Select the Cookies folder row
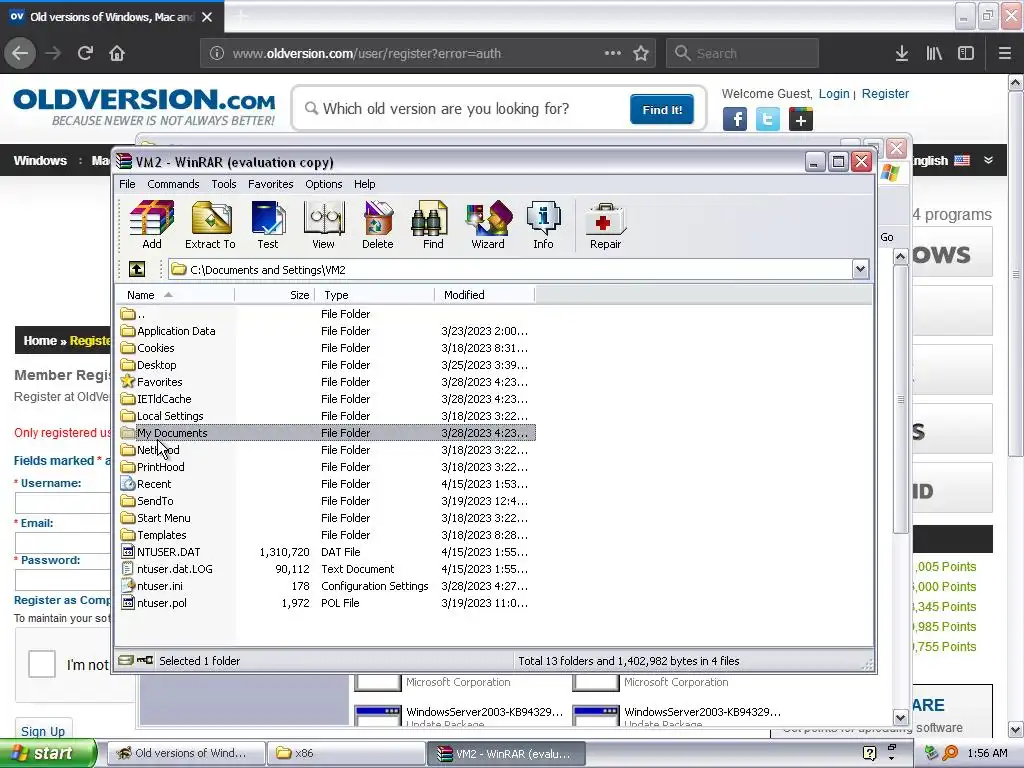Screen dimensions: 1024x768 pos(325,348)
